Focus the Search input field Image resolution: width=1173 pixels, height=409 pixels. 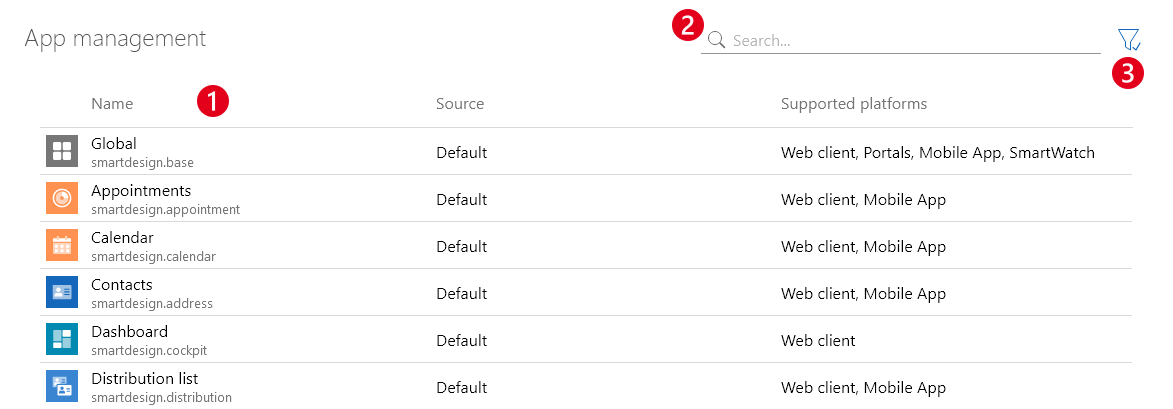[x=910, y=41]
